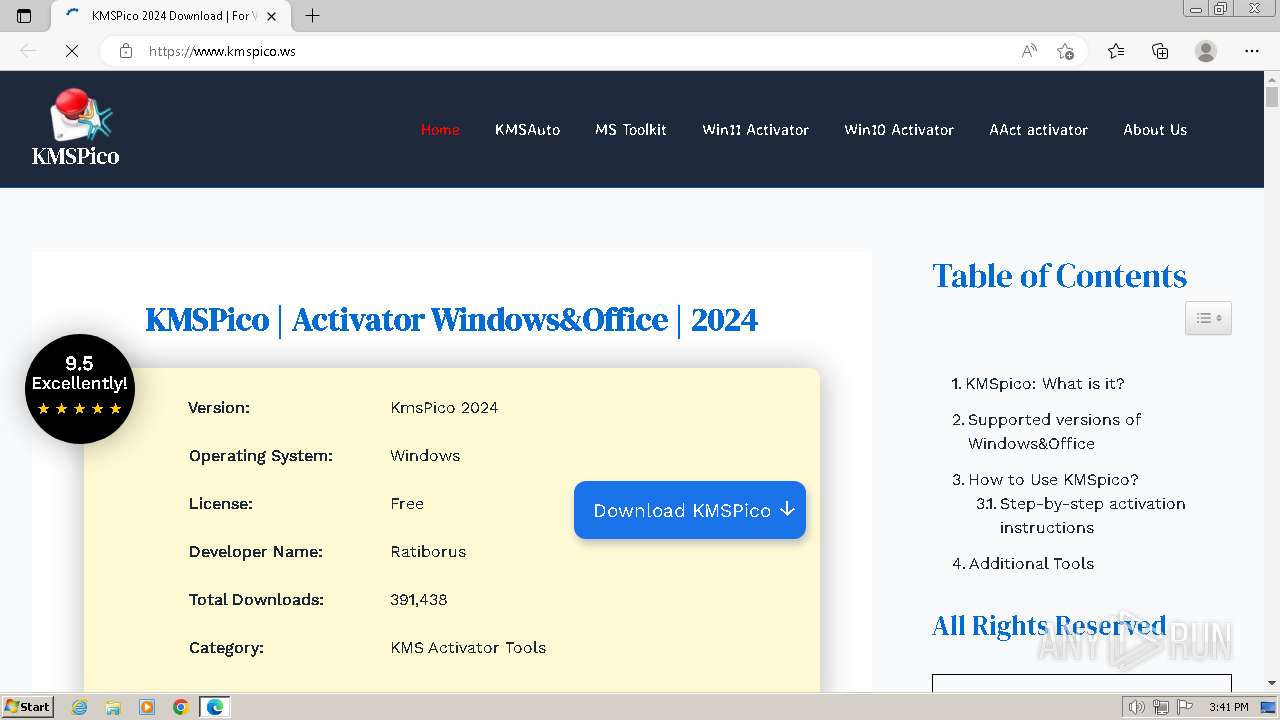Click the 9.5 Excellently rating badge
The image size is (1280, 720).
[x=80, y=389]
